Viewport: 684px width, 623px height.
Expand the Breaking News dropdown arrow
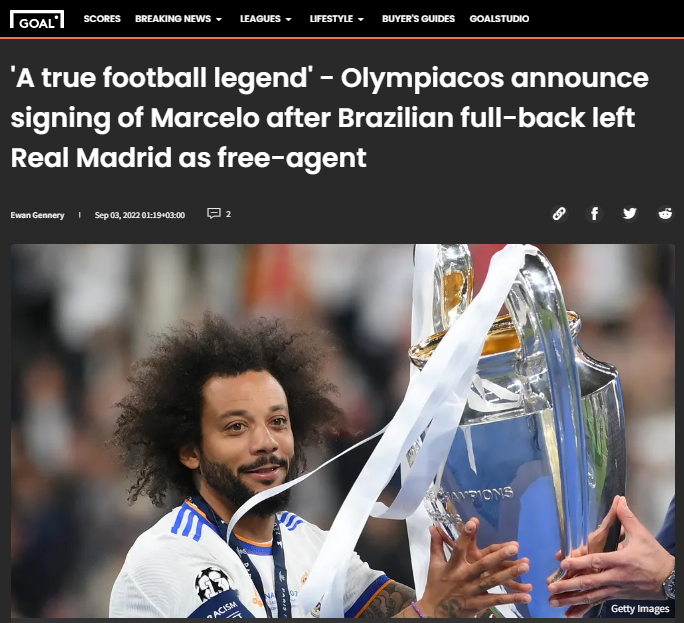point(219,19)
